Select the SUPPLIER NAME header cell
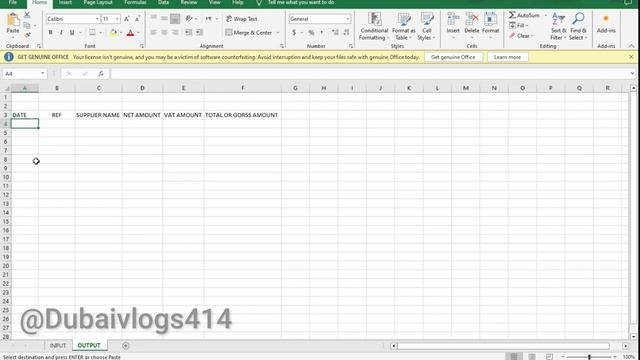This screenshot has height=360, width=640. pos(98,115)
